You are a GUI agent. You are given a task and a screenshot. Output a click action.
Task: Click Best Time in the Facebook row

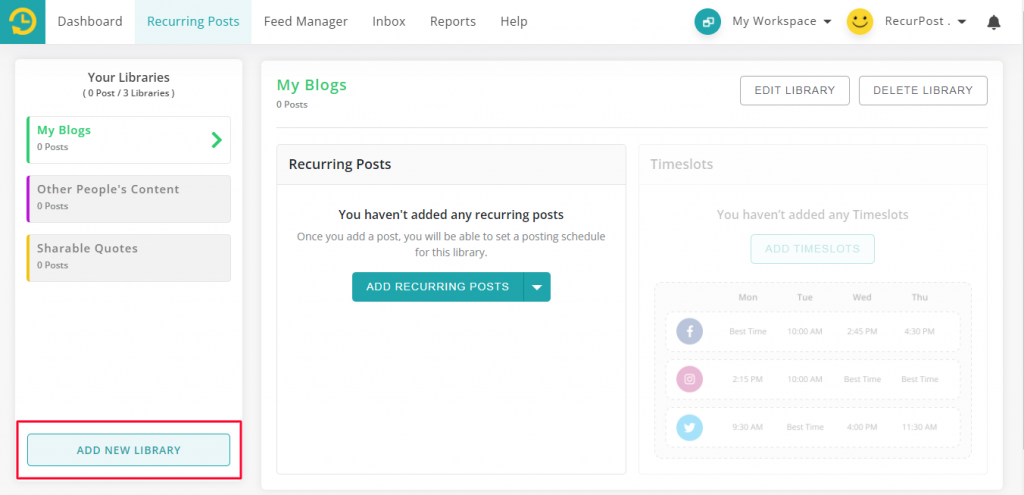tap(748, 331)
